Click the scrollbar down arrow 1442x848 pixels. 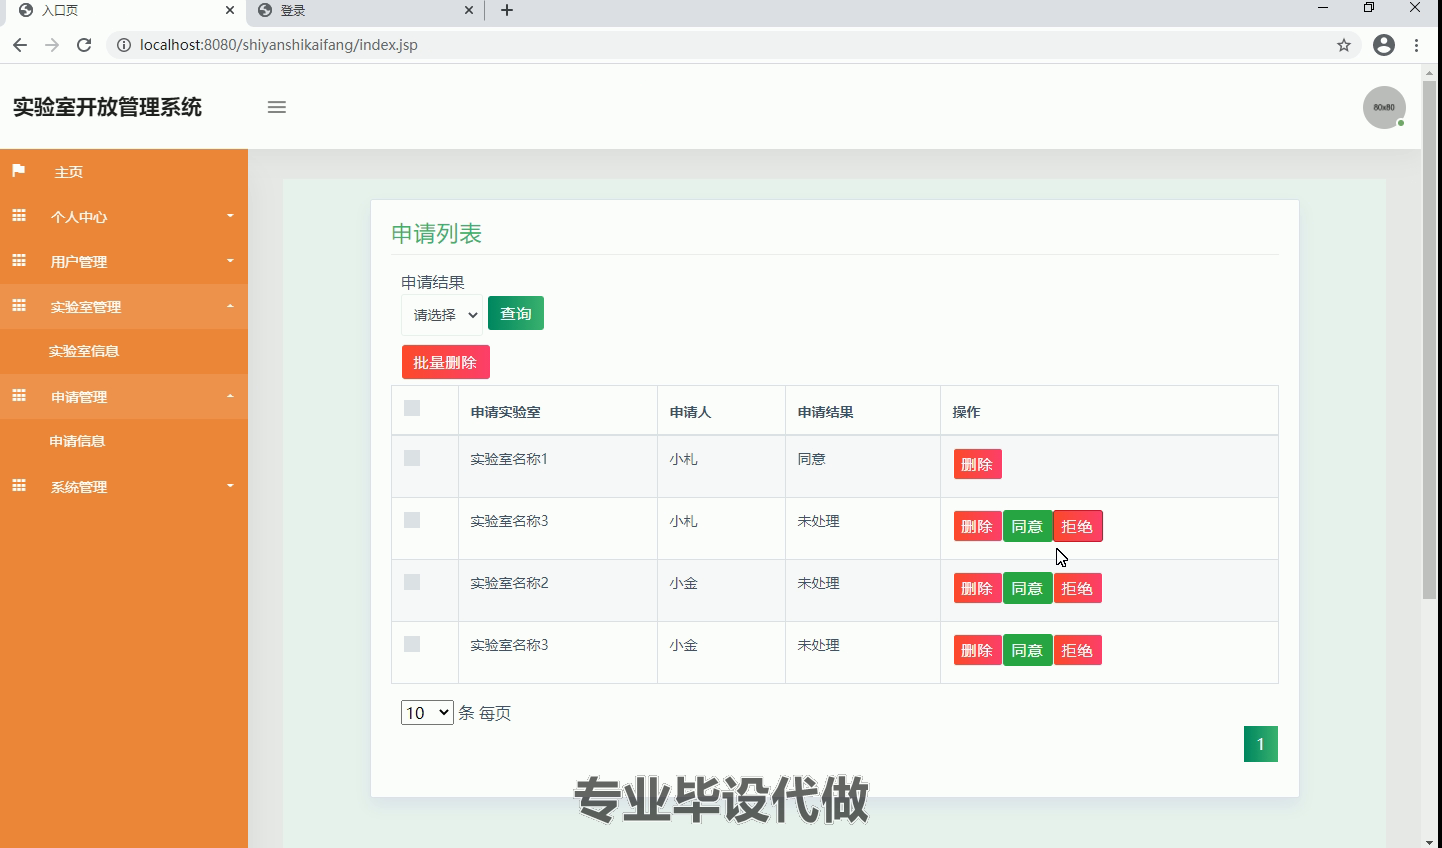(x=1430, y=840)
